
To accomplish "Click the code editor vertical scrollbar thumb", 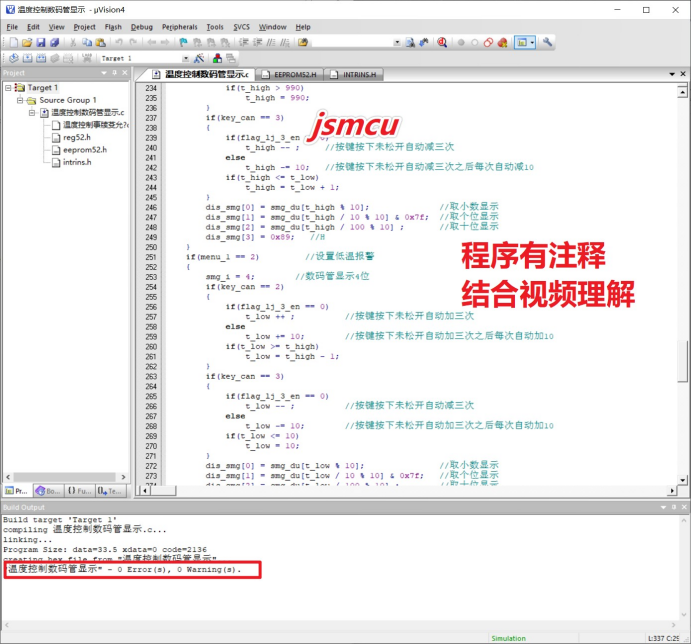I will coord(683,361).
